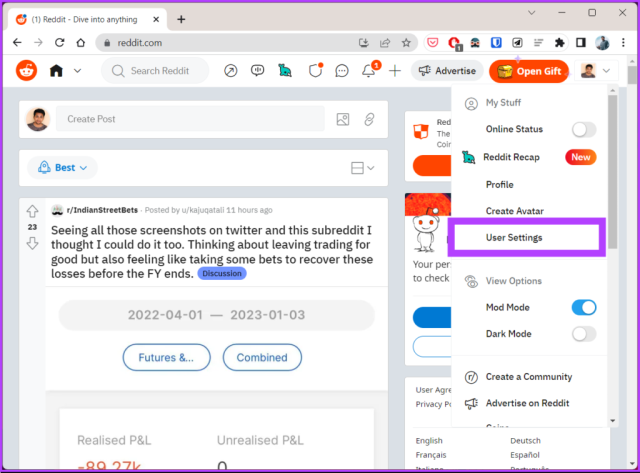This screenshot has height=473, width=640.
Task: Click the Deutsch language link
Action: pos(525,441)
